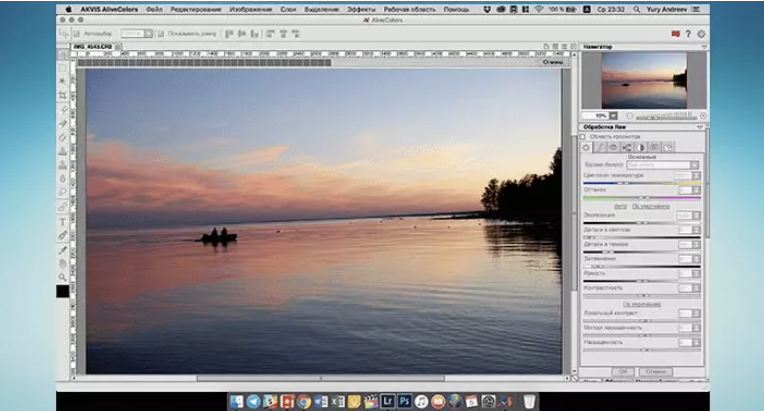This screenshot has width=764, height=411.
Task: Select the Hand tool
Action: pos(63,263)
